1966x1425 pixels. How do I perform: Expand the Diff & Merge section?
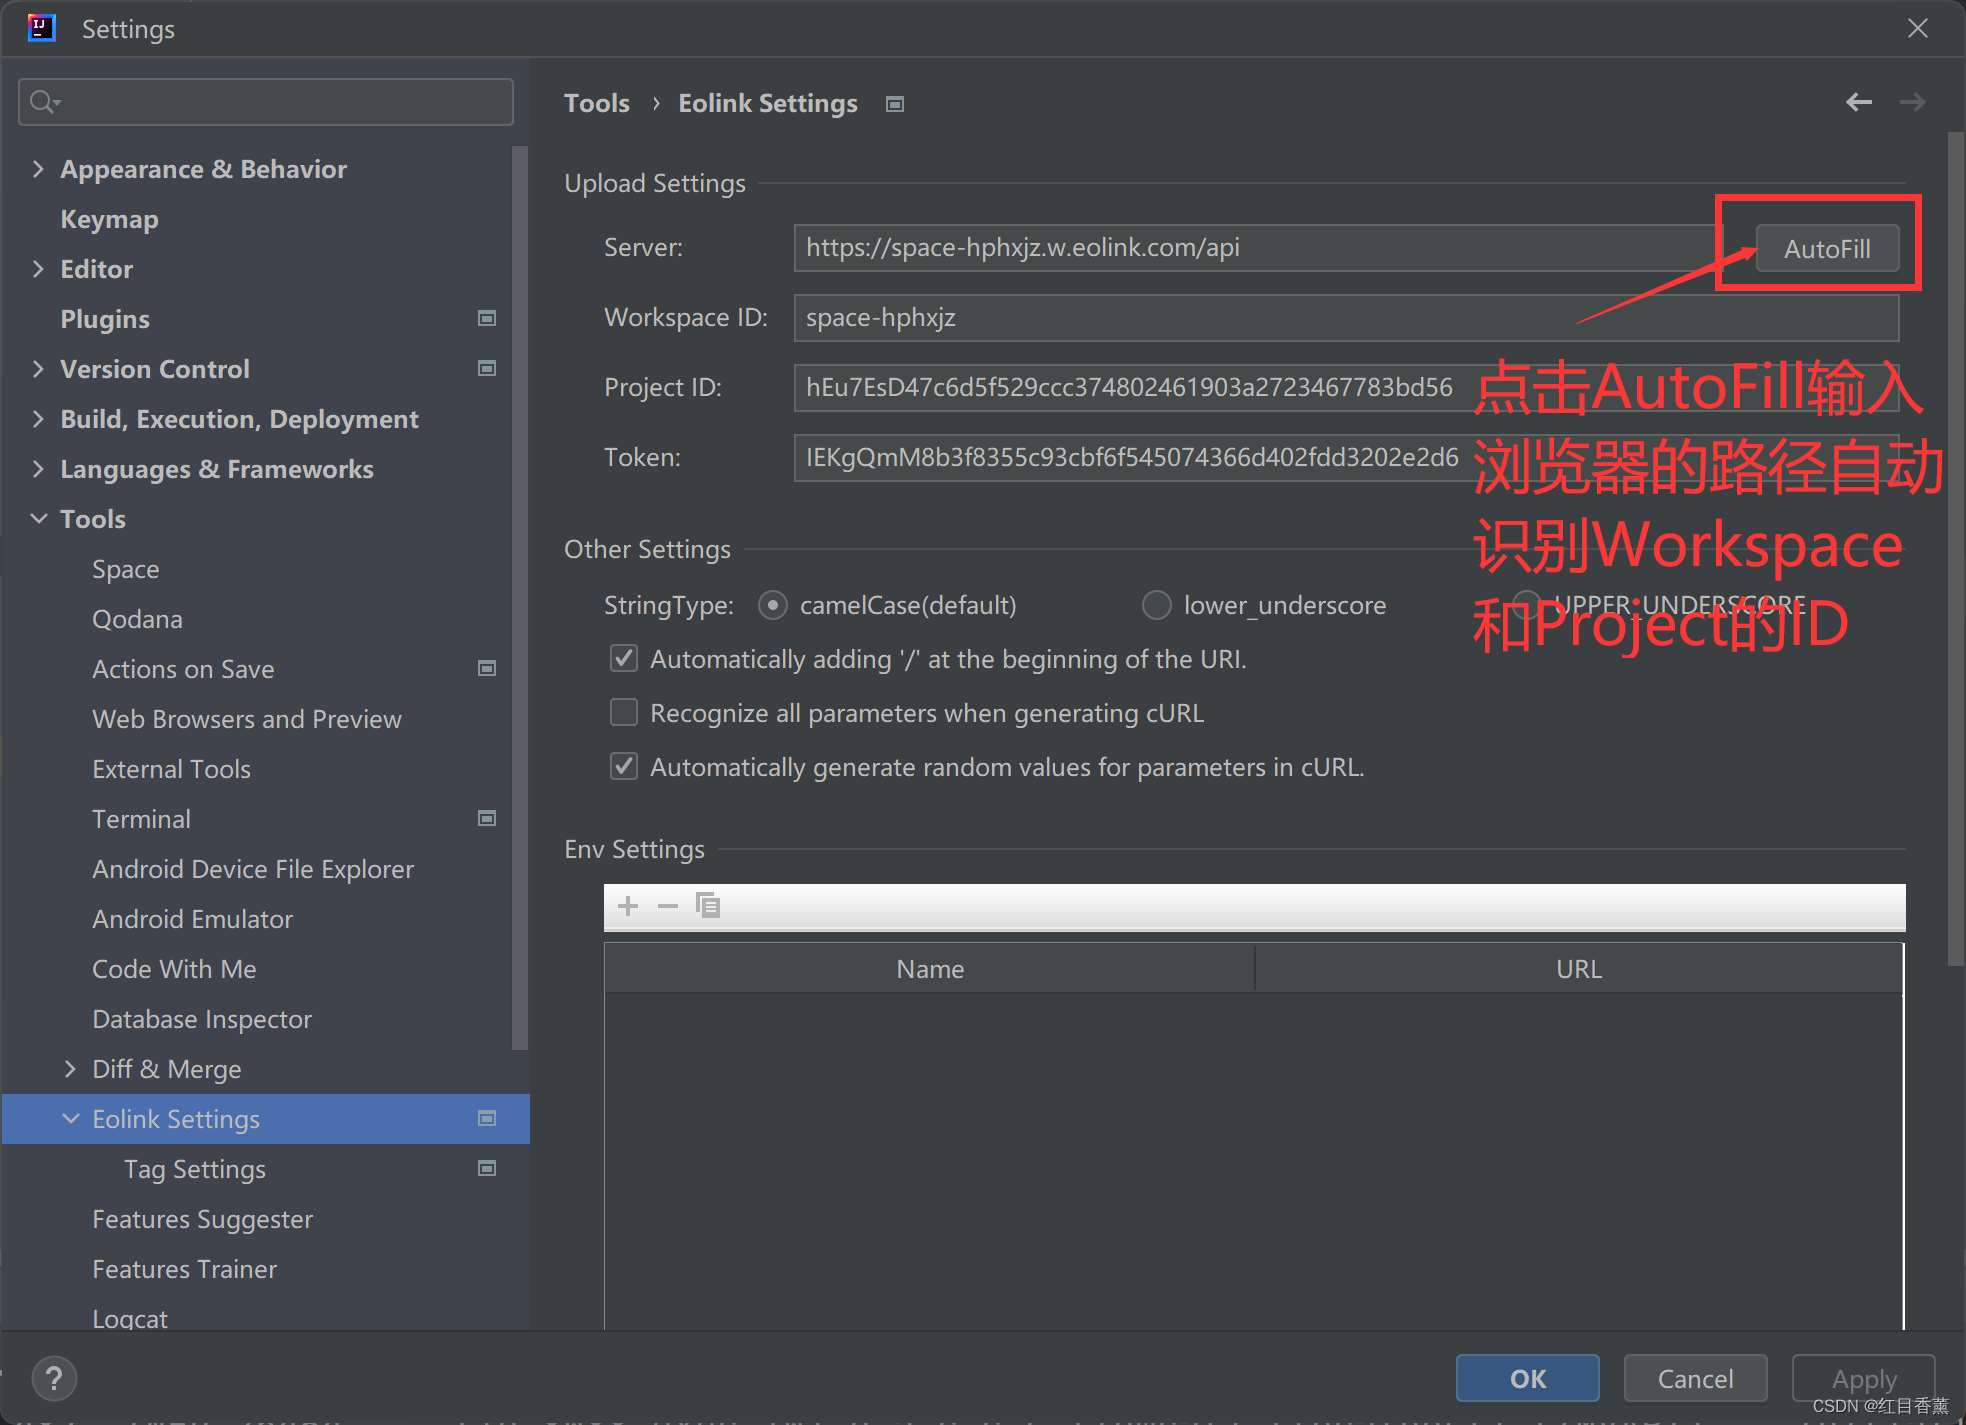point(70,1068)
